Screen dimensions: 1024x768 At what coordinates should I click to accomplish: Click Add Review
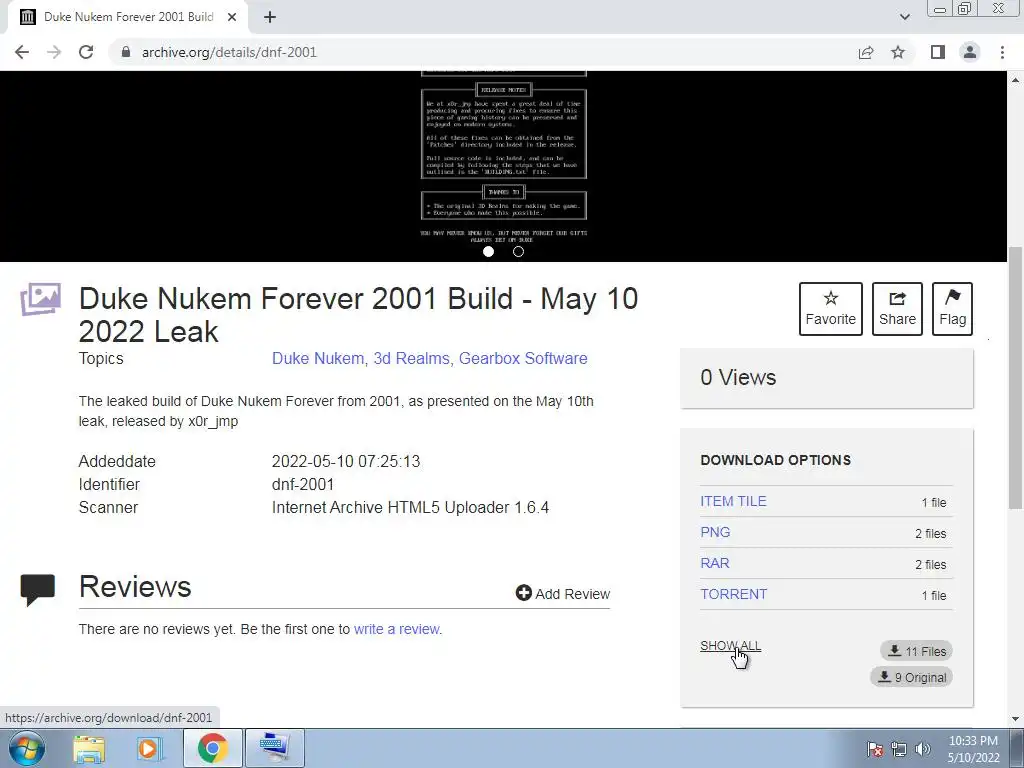pyautogui.click(x=563, y=593)
